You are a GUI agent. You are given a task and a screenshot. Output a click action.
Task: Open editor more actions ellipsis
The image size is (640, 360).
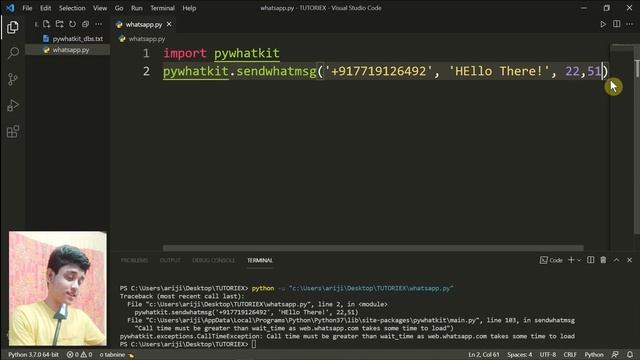tap(630, 24)
